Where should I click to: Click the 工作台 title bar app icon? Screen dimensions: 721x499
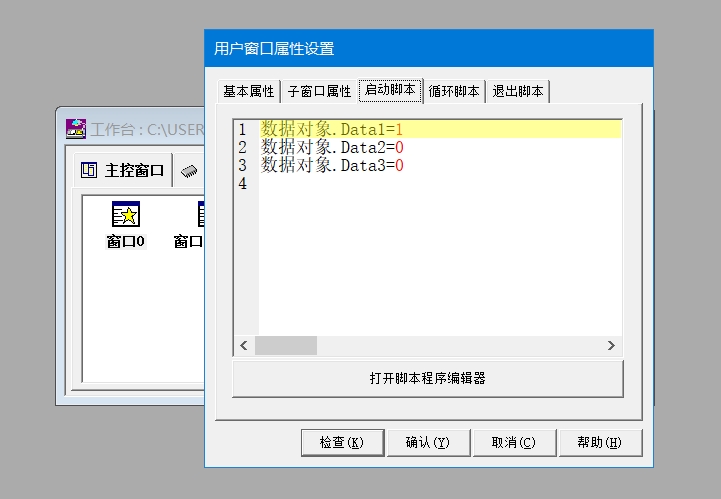[x=76, y=129]
